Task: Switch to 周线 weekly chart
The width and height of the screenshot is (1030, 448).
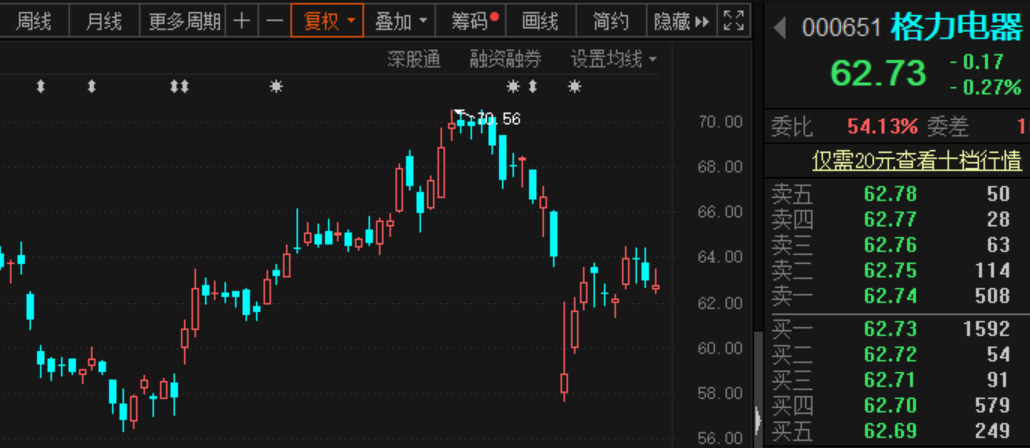Action: tap(33, 21)
